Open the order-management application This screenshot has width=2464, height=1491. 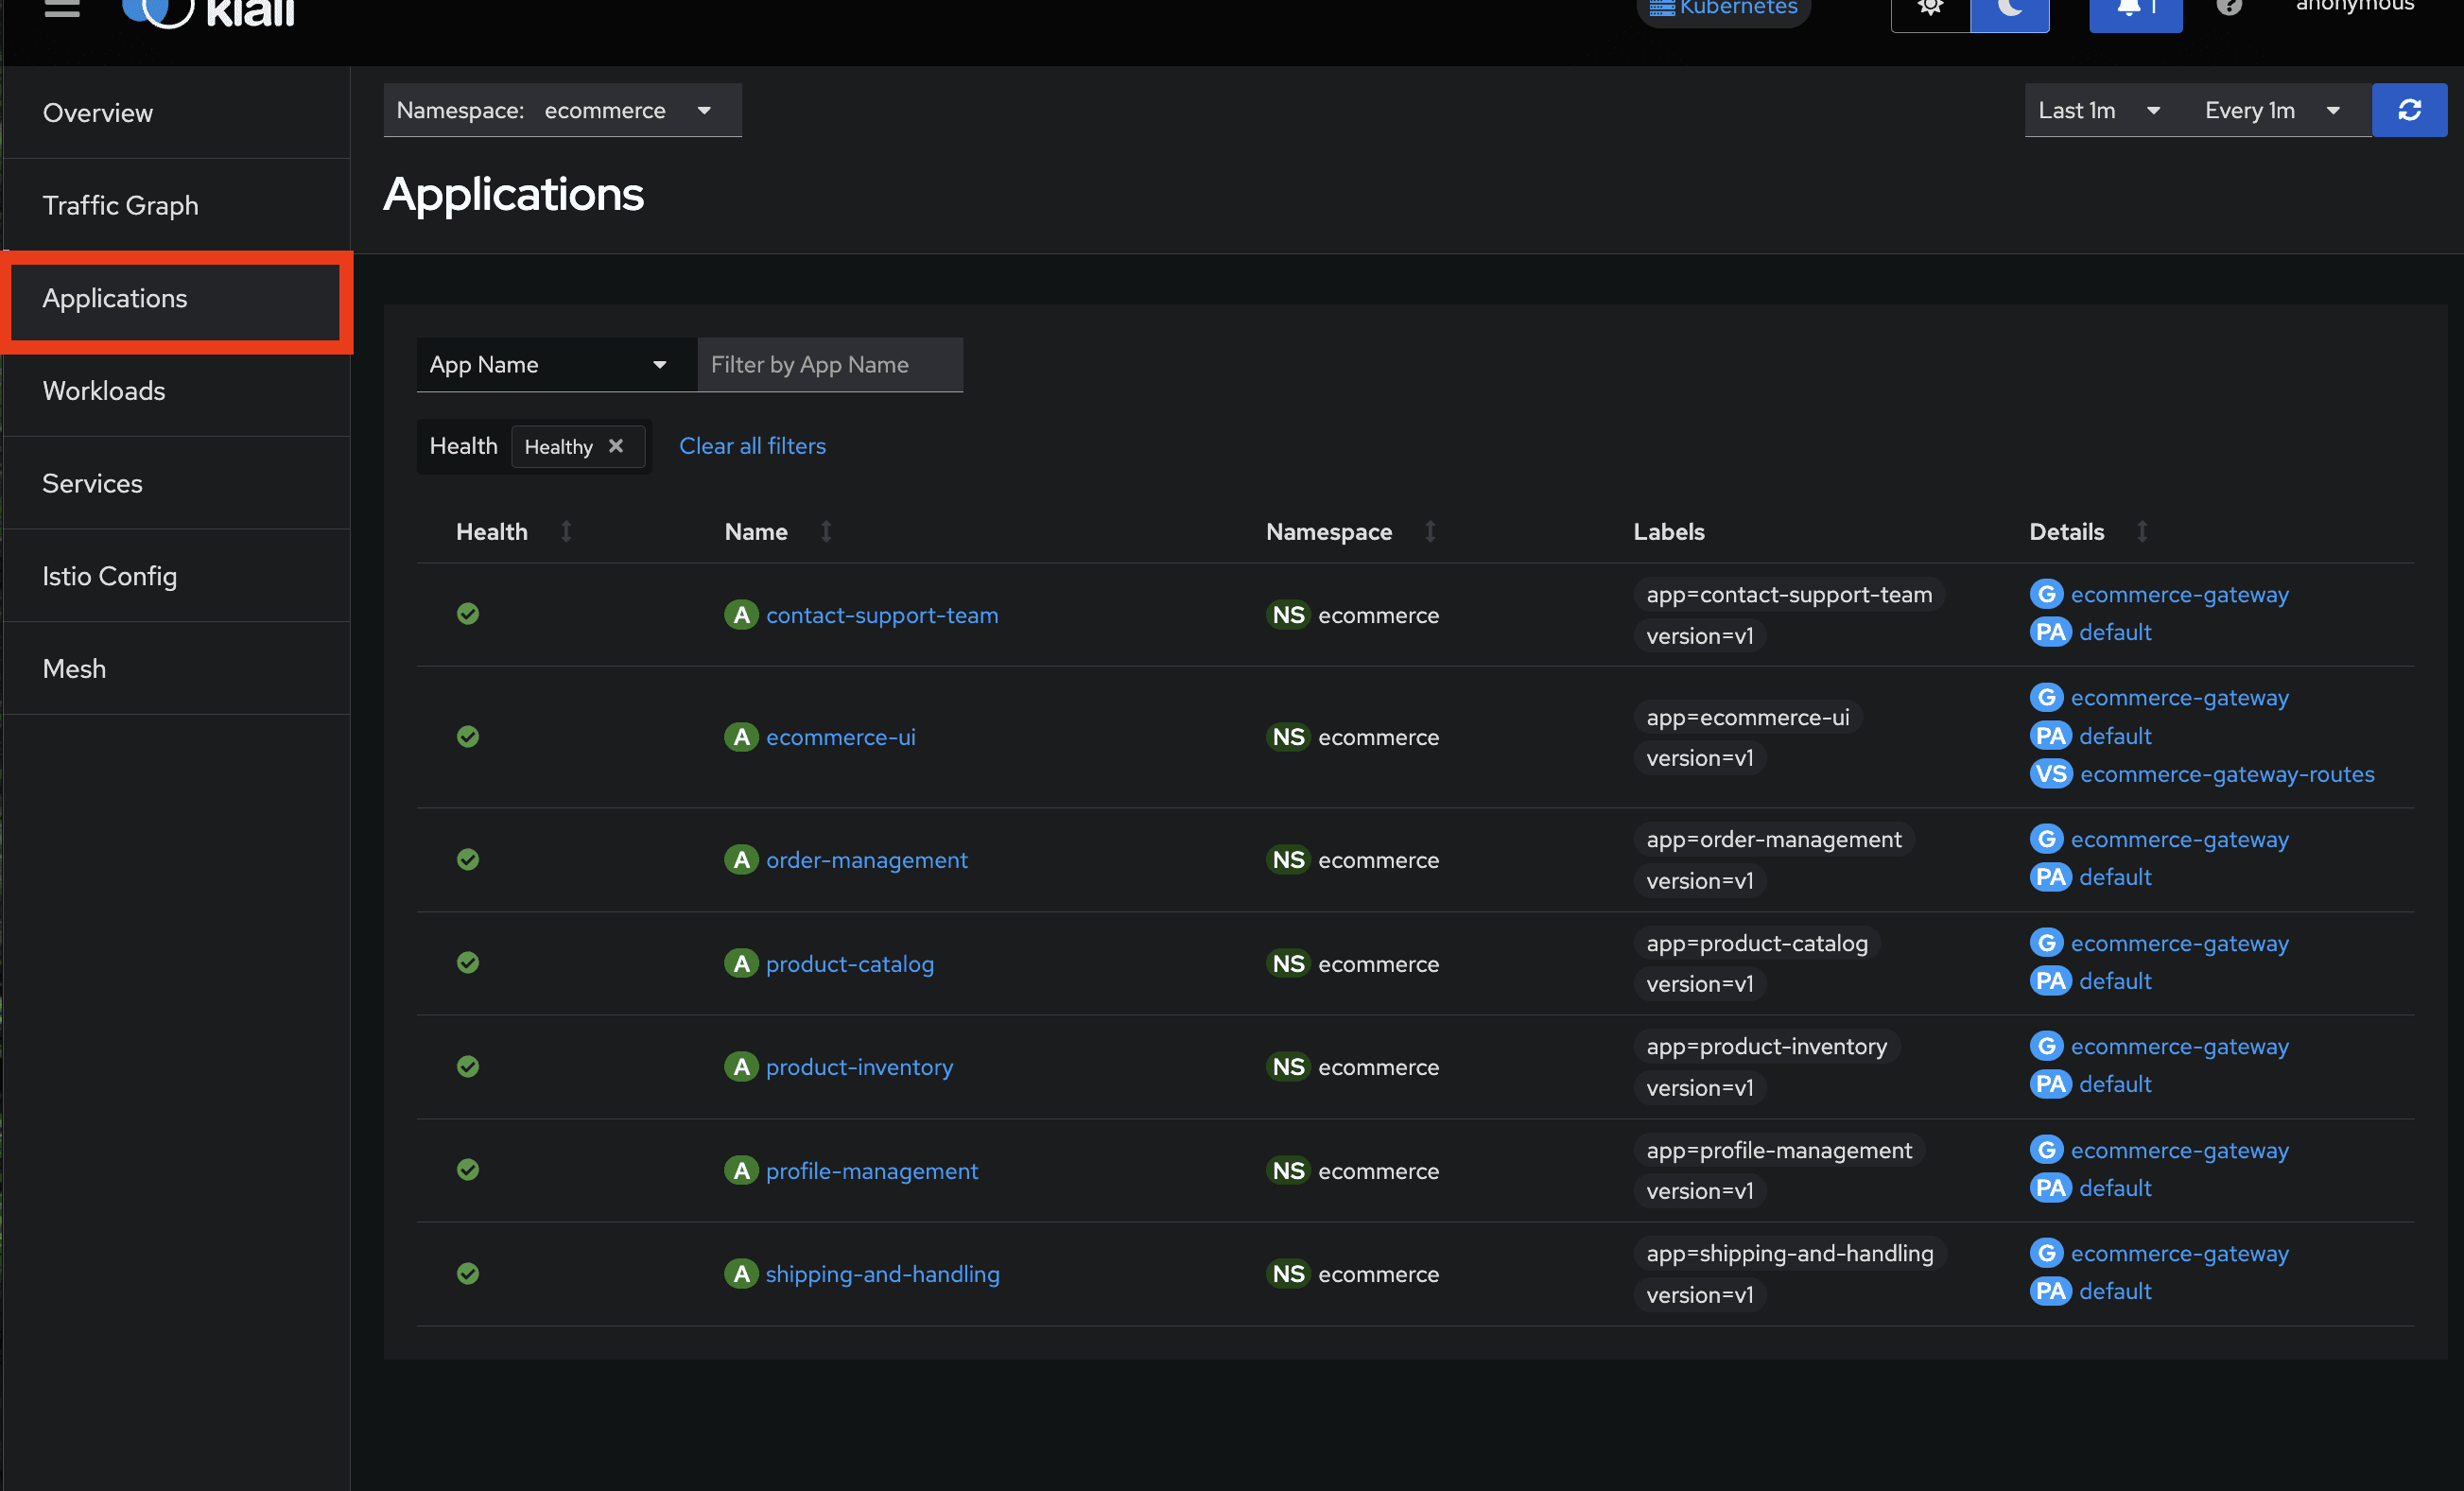pyautogui.click(x=867, y=860)
